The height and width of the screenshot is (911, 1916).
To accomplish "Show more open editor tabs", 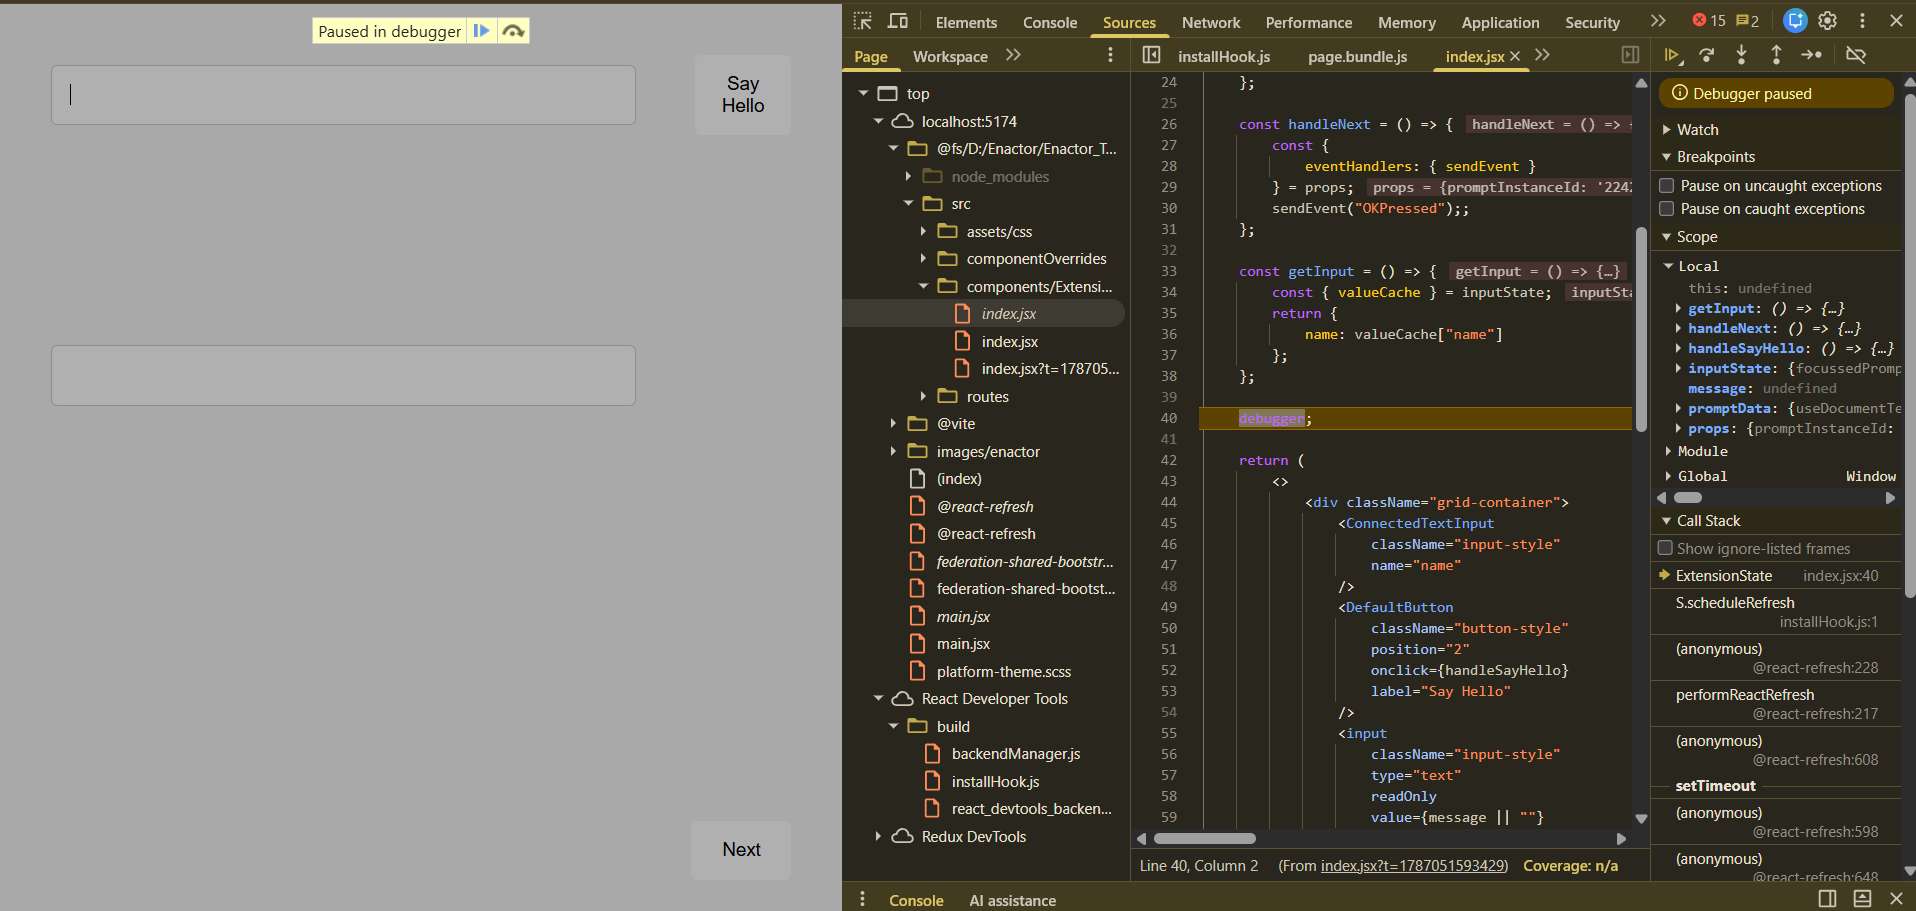I will [x=1542, y=55].
